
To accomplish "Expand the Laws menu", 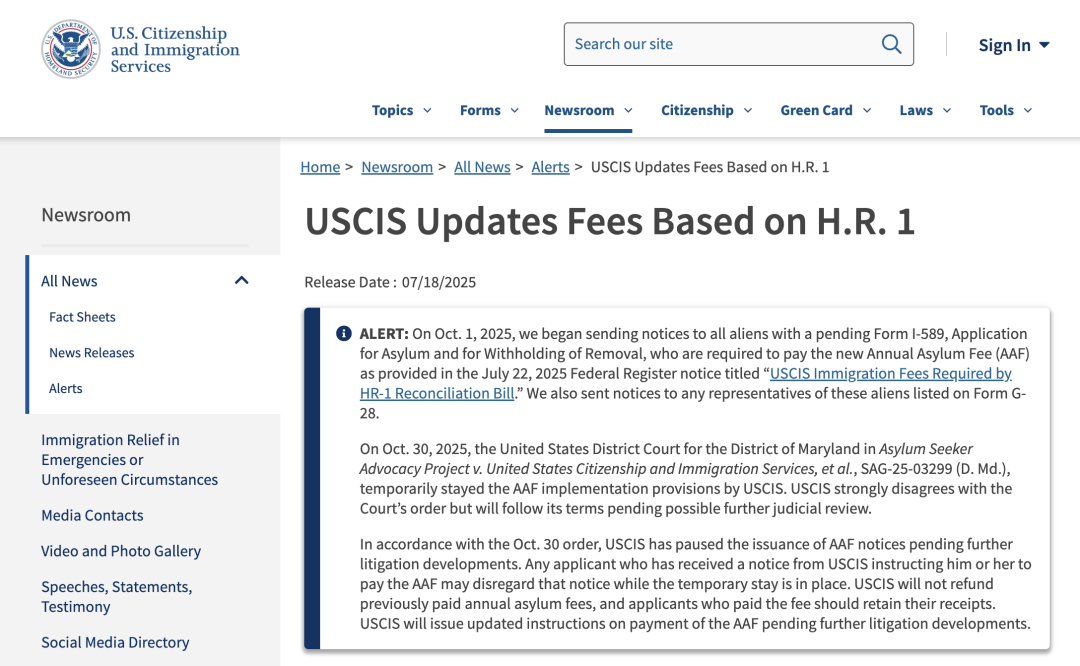I will [x=925, y=110].
